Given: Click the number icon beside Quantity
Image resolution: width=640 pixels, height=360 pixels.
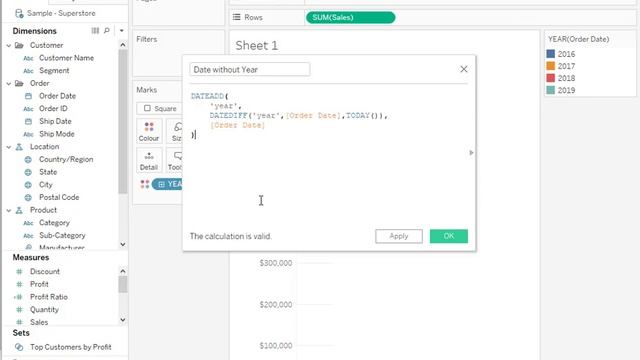Looking at the screenshot, I should 19,310.
